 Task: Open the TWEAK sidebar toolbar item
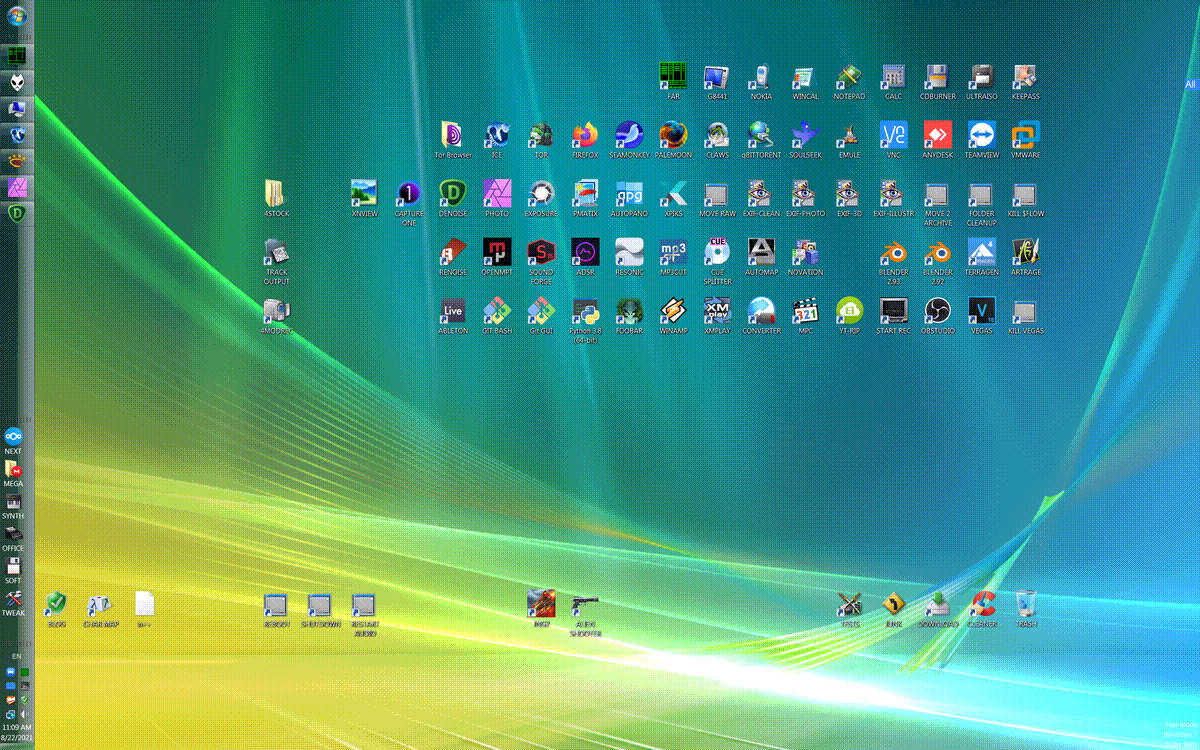13,603
